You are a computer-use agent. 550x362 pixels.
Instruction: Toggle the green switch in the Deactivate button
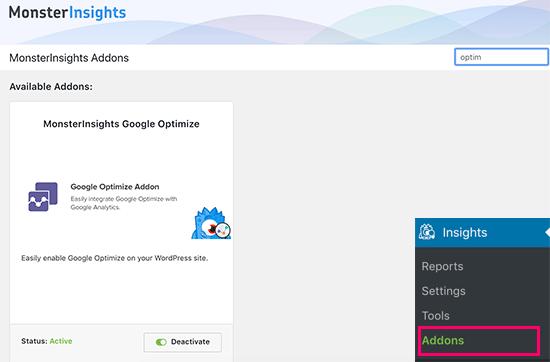161,342
